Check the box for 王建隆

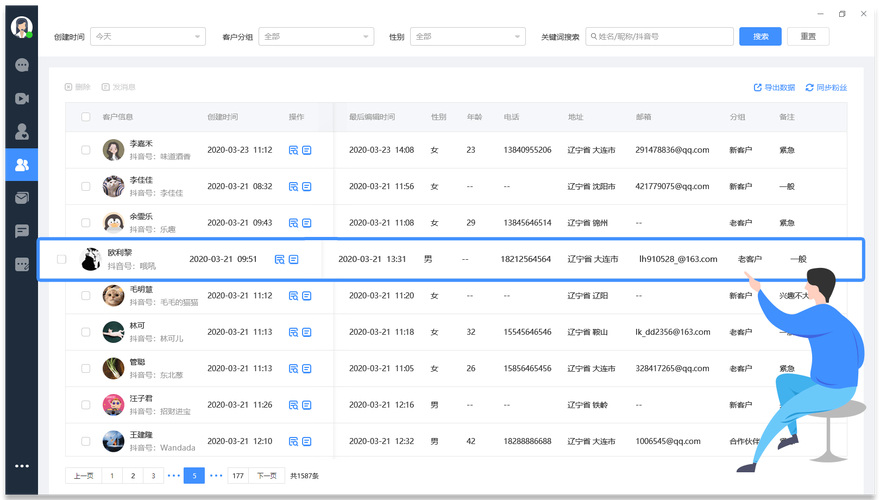coord(85,442)
